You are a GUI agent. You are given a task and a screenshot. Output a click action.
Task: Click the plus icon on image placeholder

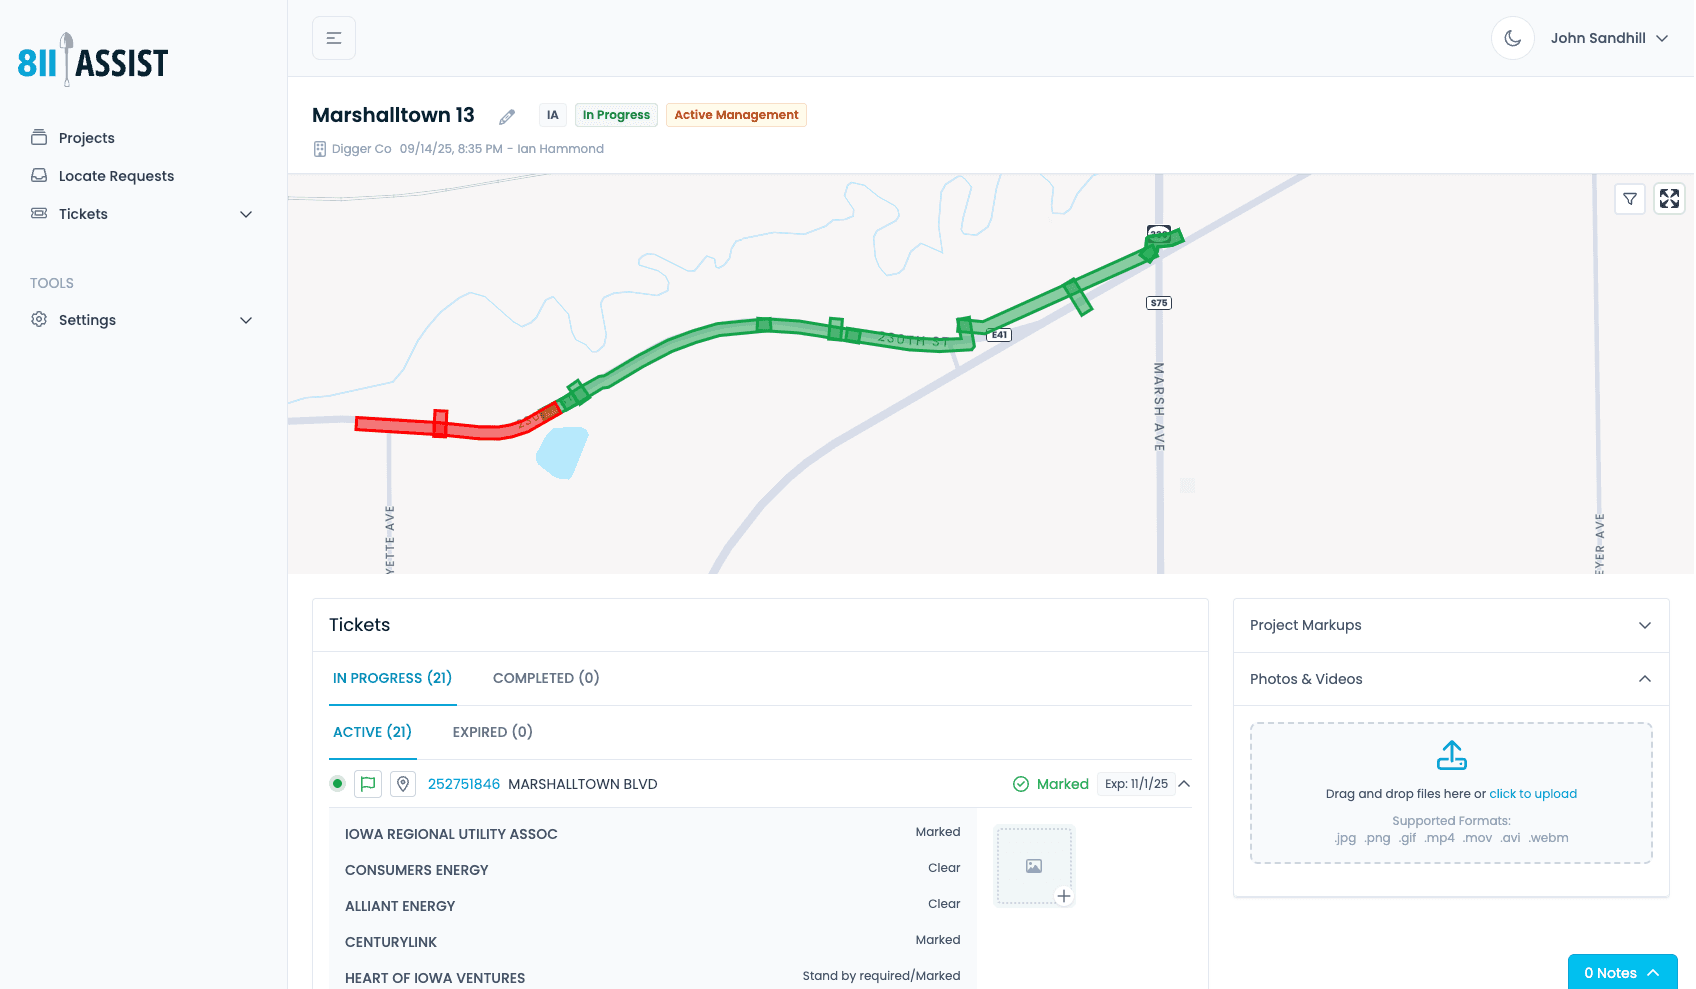pyautogui.click(x=1064, y=896)
